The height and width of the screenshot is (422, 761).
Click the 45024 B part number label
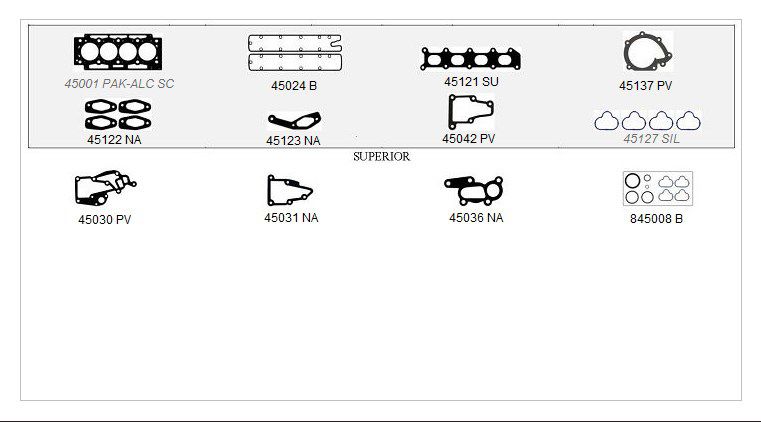pos(294,86)
